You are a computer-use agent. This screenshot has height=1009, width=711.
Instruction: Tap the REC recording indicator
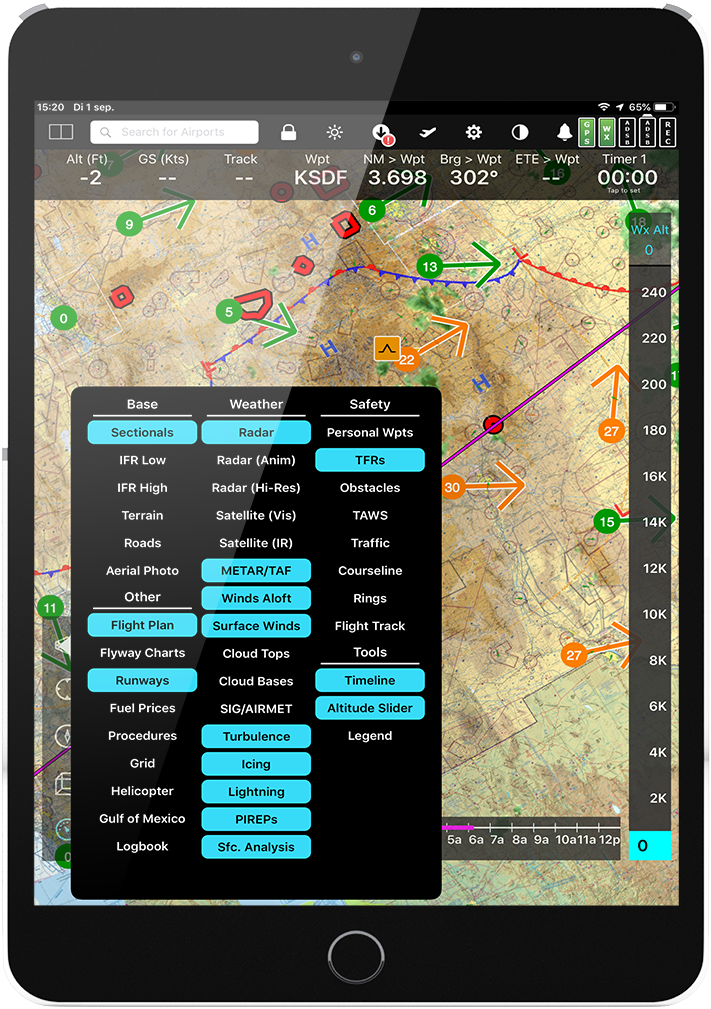(668, 132)
